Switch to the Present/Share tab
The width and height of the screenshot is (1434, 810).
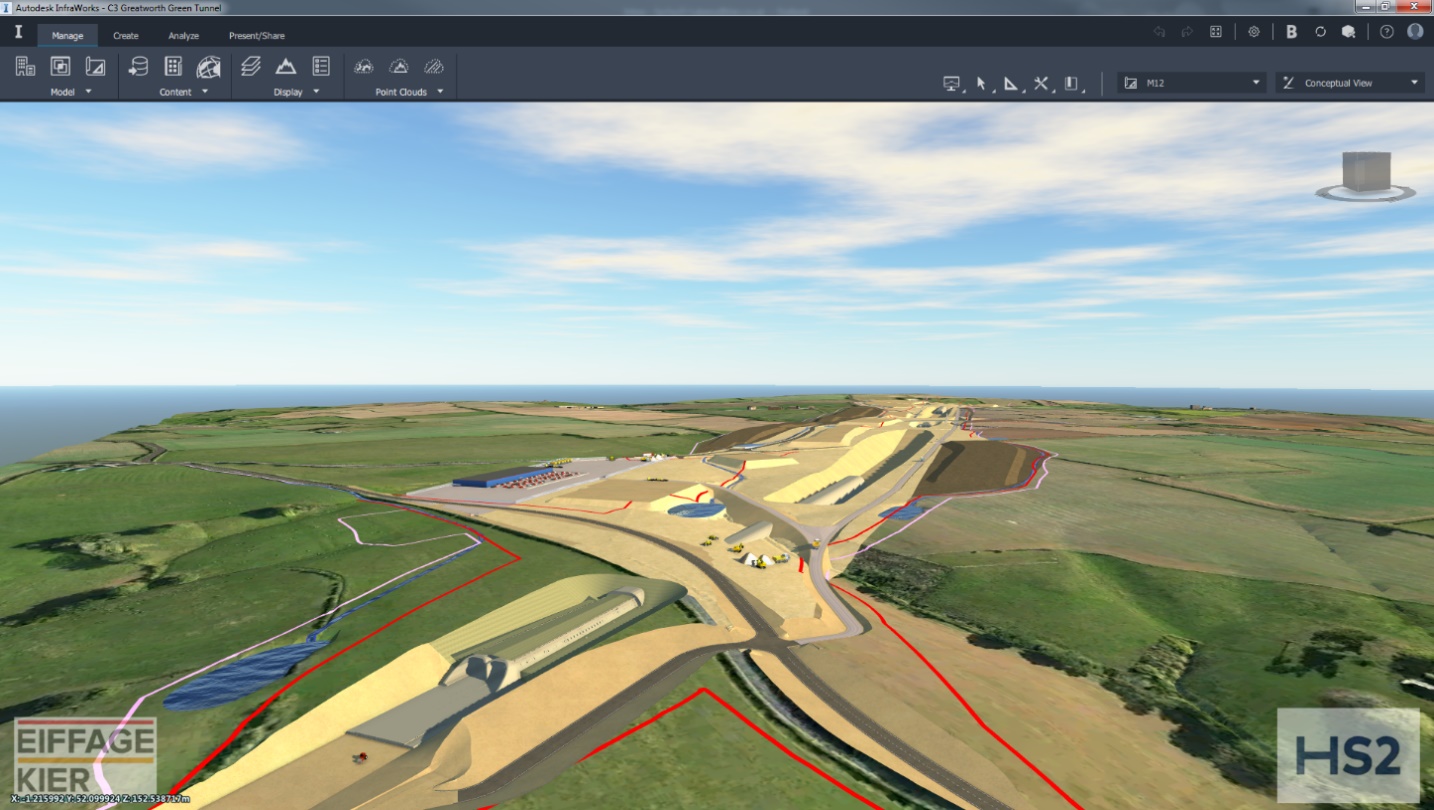pyautogui.click(x=257, y=35)
